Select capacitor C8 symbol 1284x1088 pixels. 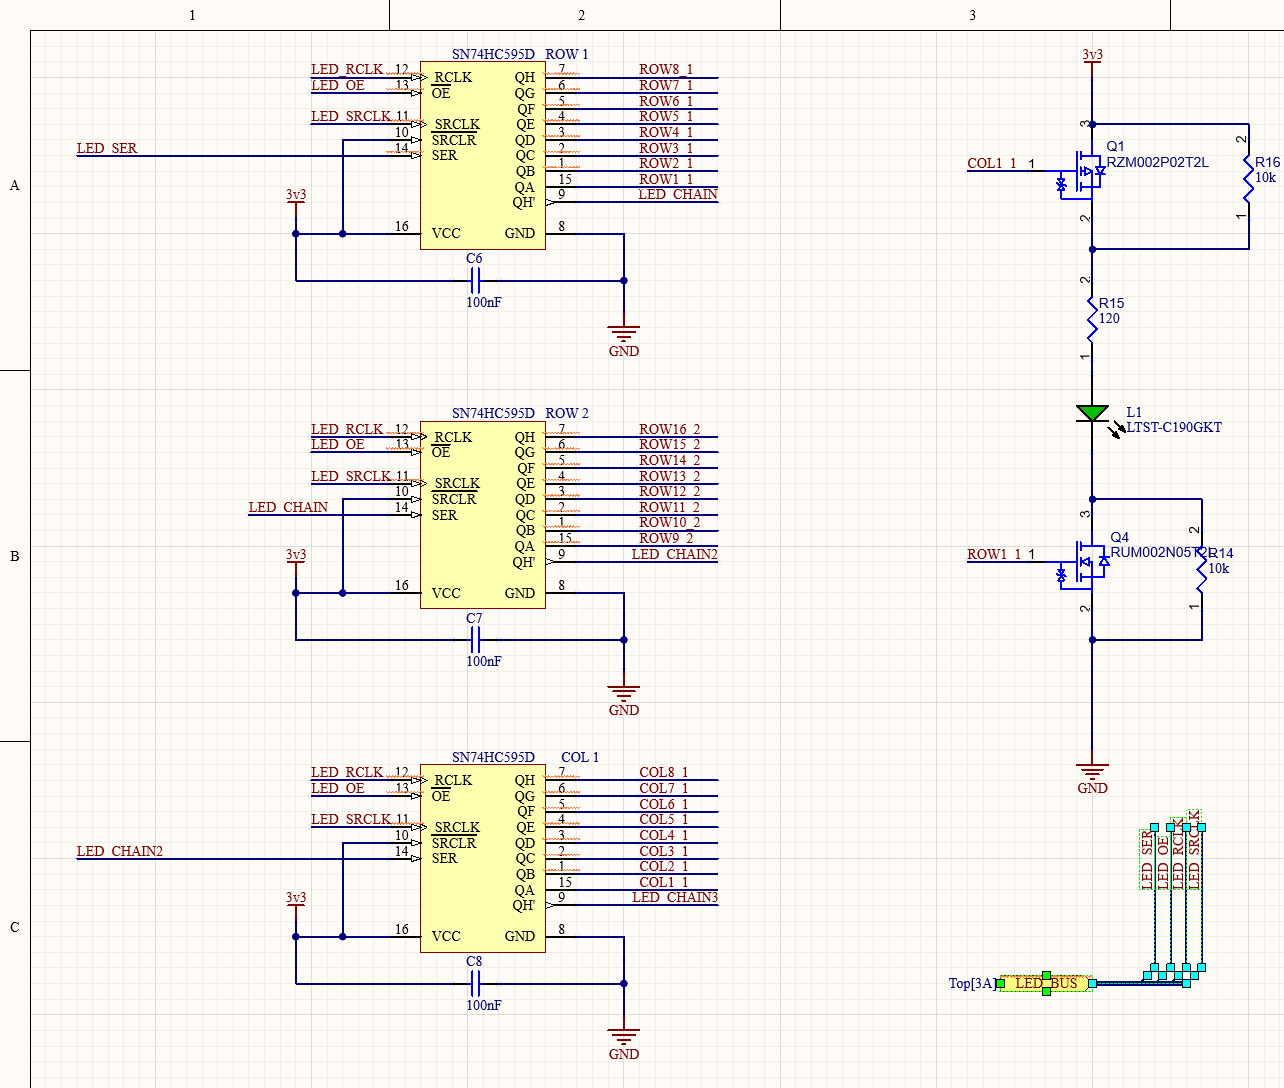coord(476,984)
